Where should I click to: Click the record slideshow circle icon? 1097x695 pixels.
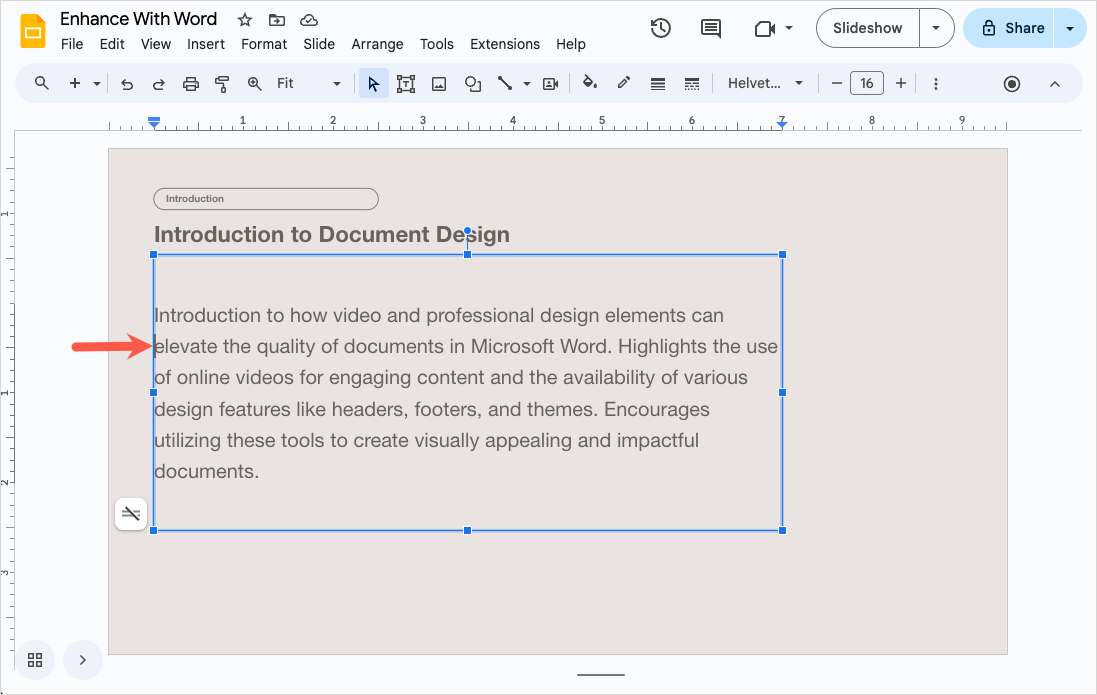click(1012, 84)
